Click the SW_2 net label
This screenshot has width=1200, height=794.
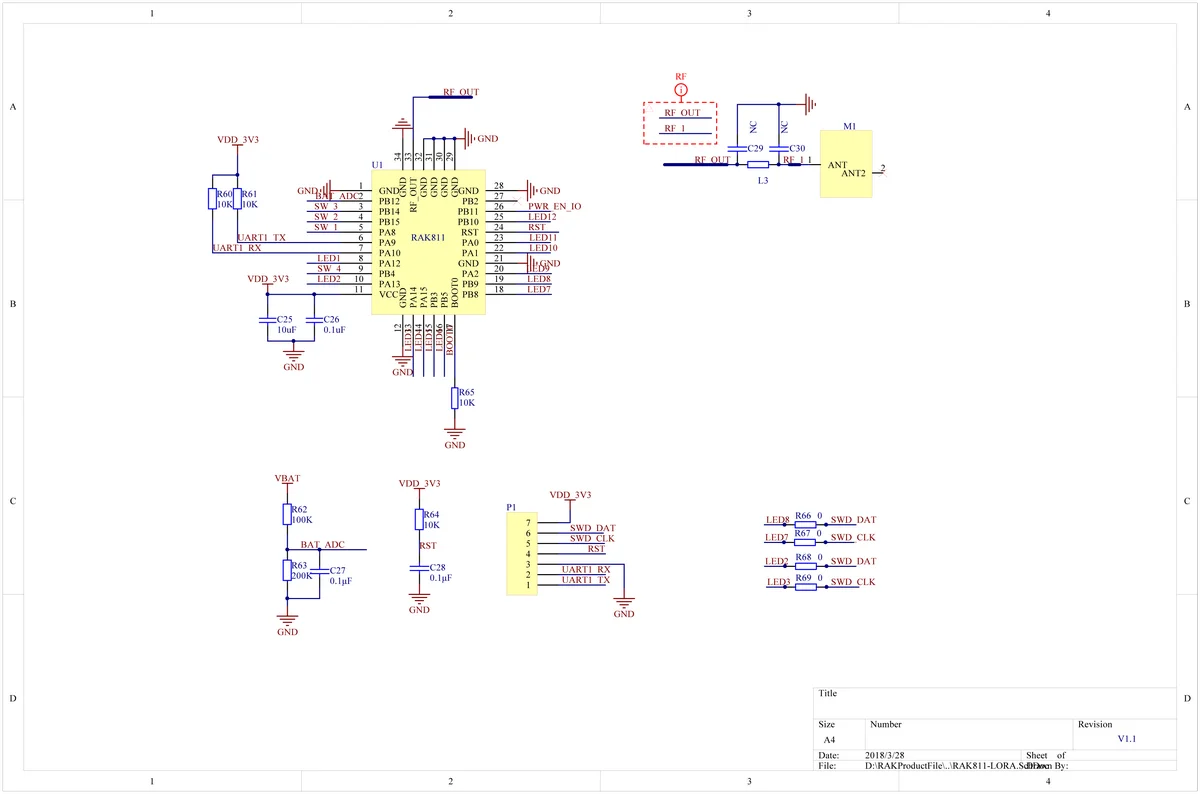(326, 216)
